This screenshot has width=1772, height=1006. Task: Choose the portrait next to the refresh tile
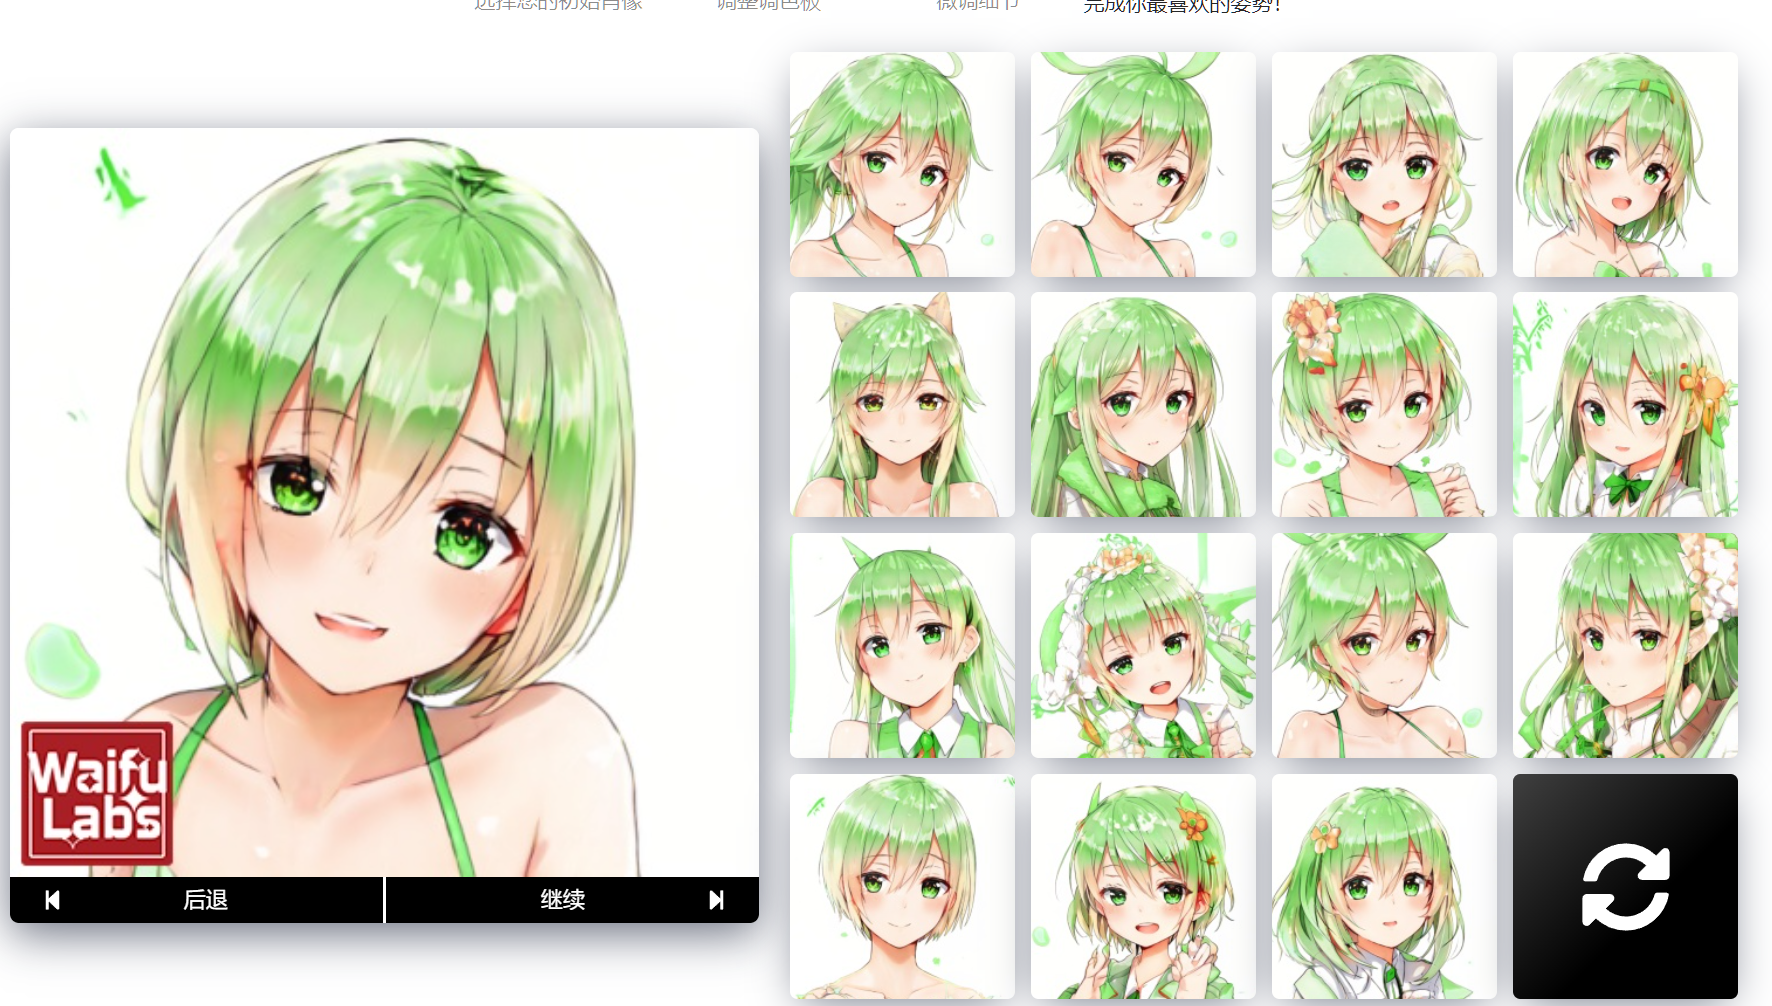coord(1384,886)
